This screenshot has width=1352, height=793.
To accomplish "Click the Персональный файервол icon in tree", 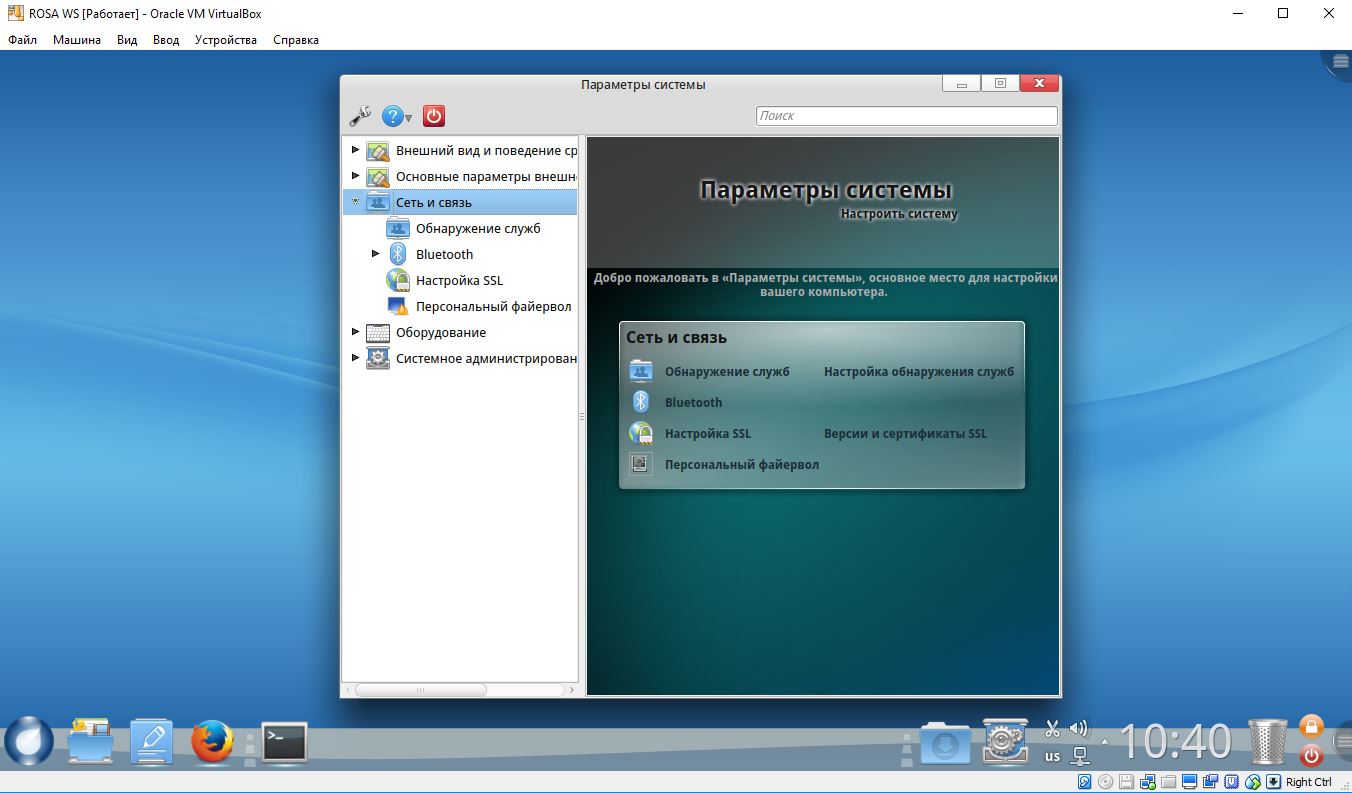I will [398, 306].
